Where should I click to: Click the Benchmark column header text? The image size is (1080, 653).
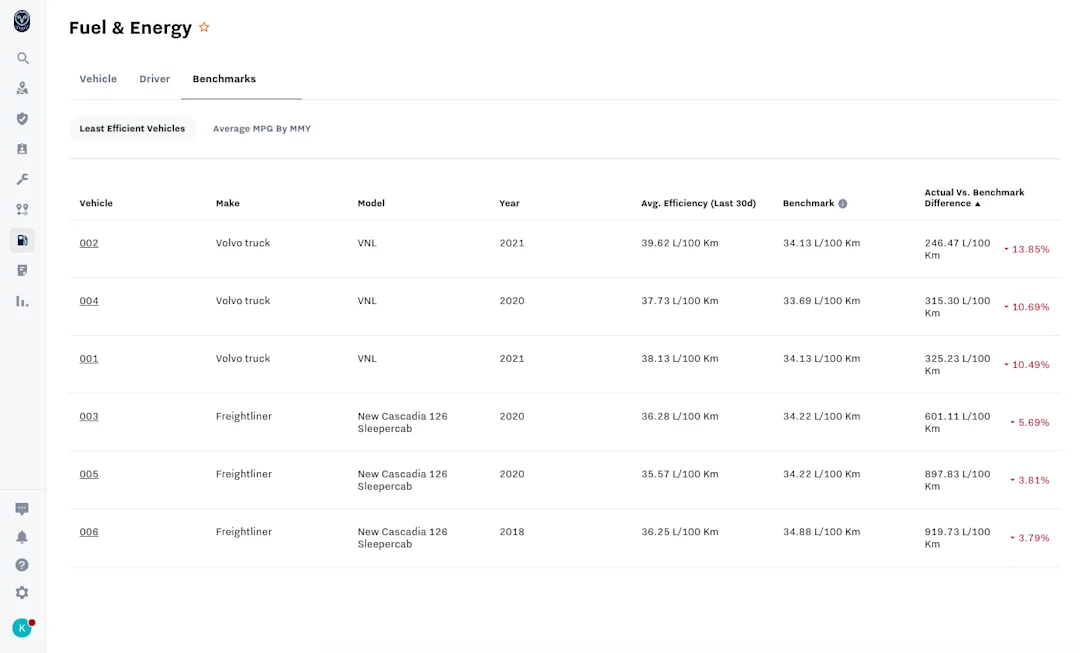coord(808,203)
